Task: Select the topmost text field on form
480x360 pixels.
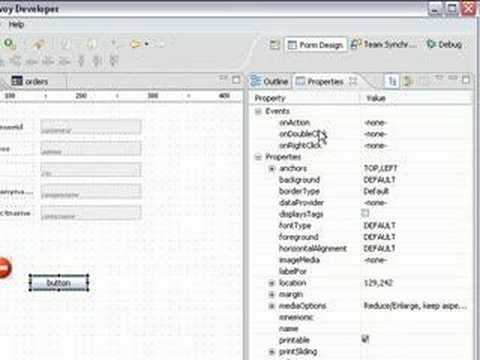Action: click(x=91, y=127)
